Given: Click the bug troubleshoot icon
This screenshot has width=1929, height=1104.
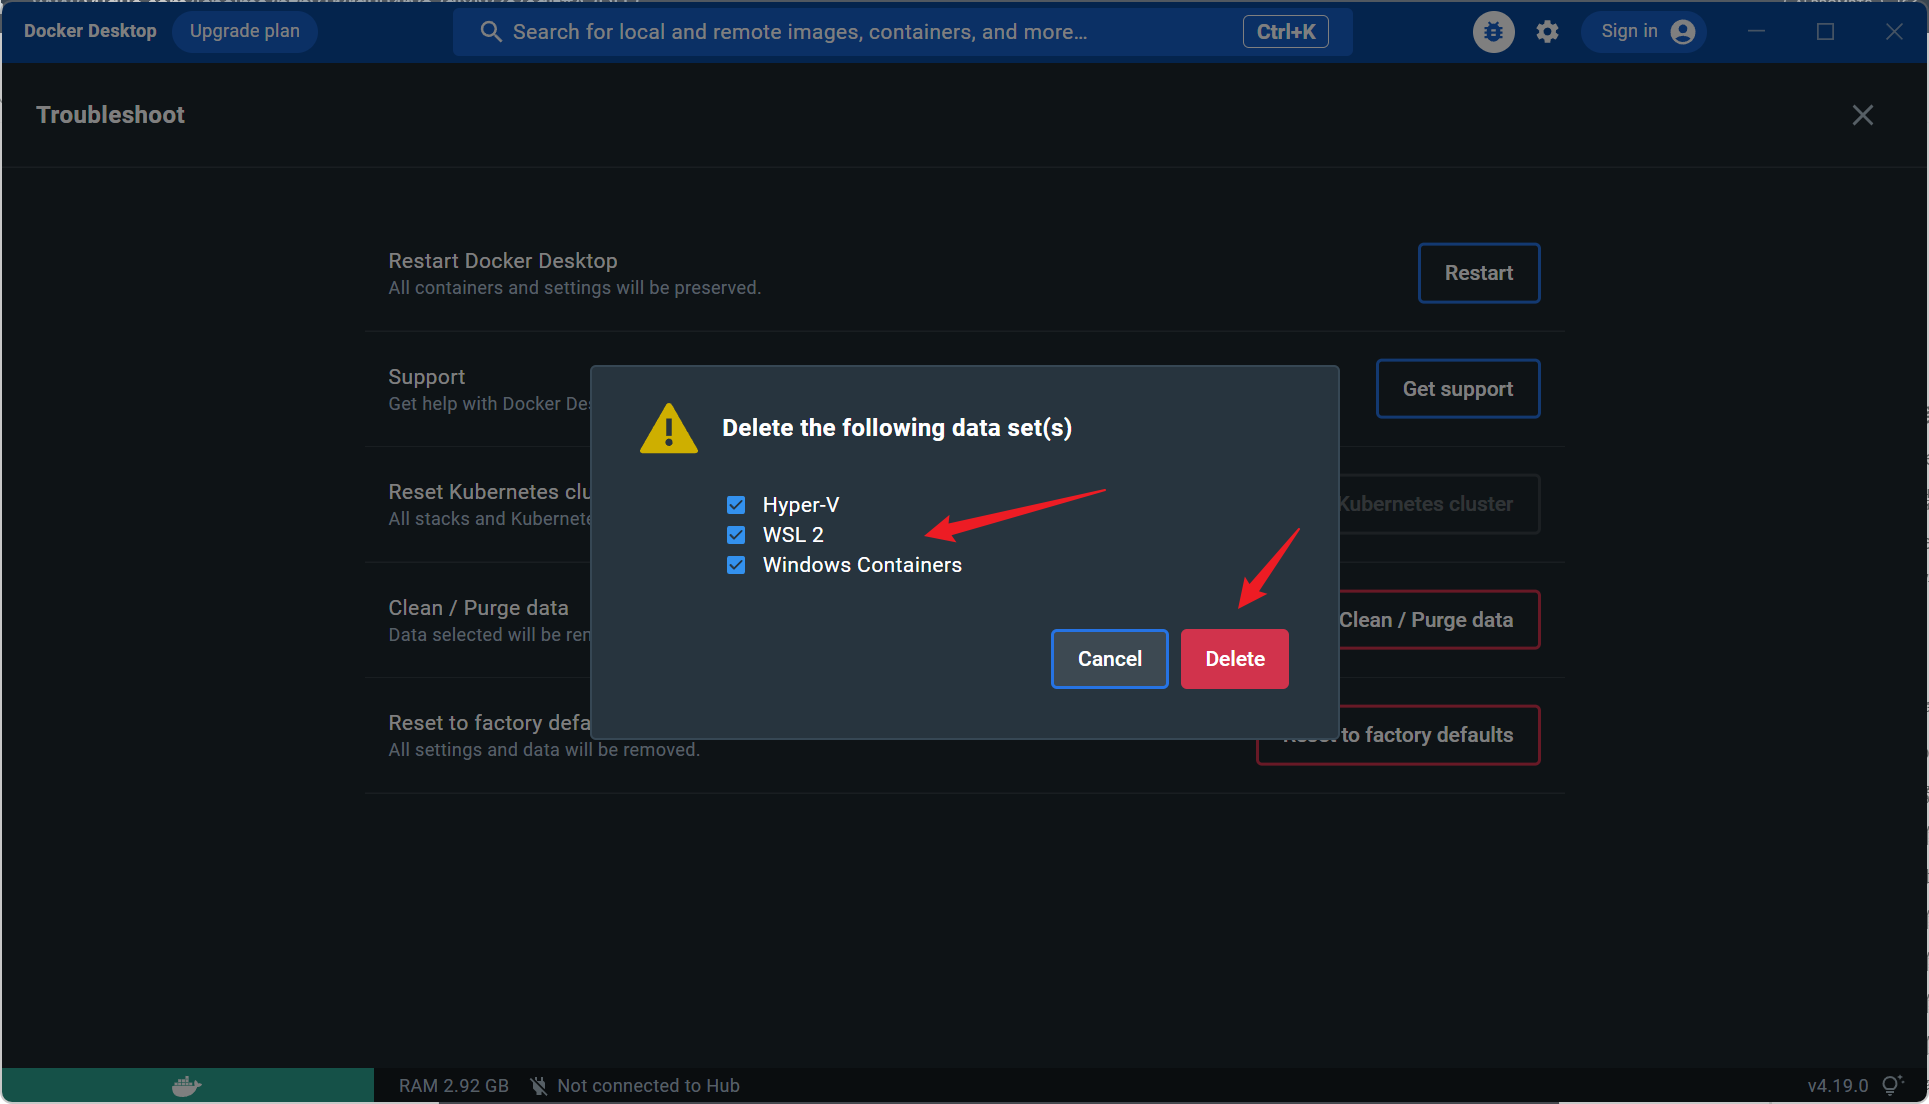Looking at the screenshot, I should 1493,32.
